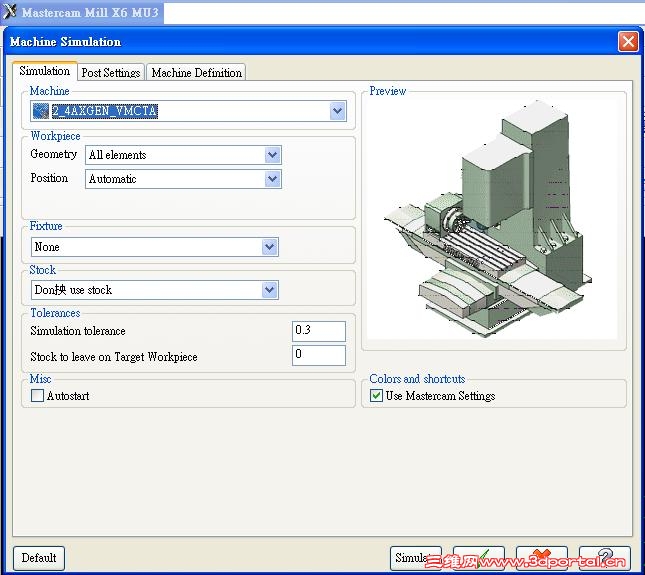Click the machine preview image
This screenshot has height=575, width=645.
tap(492, 218)
